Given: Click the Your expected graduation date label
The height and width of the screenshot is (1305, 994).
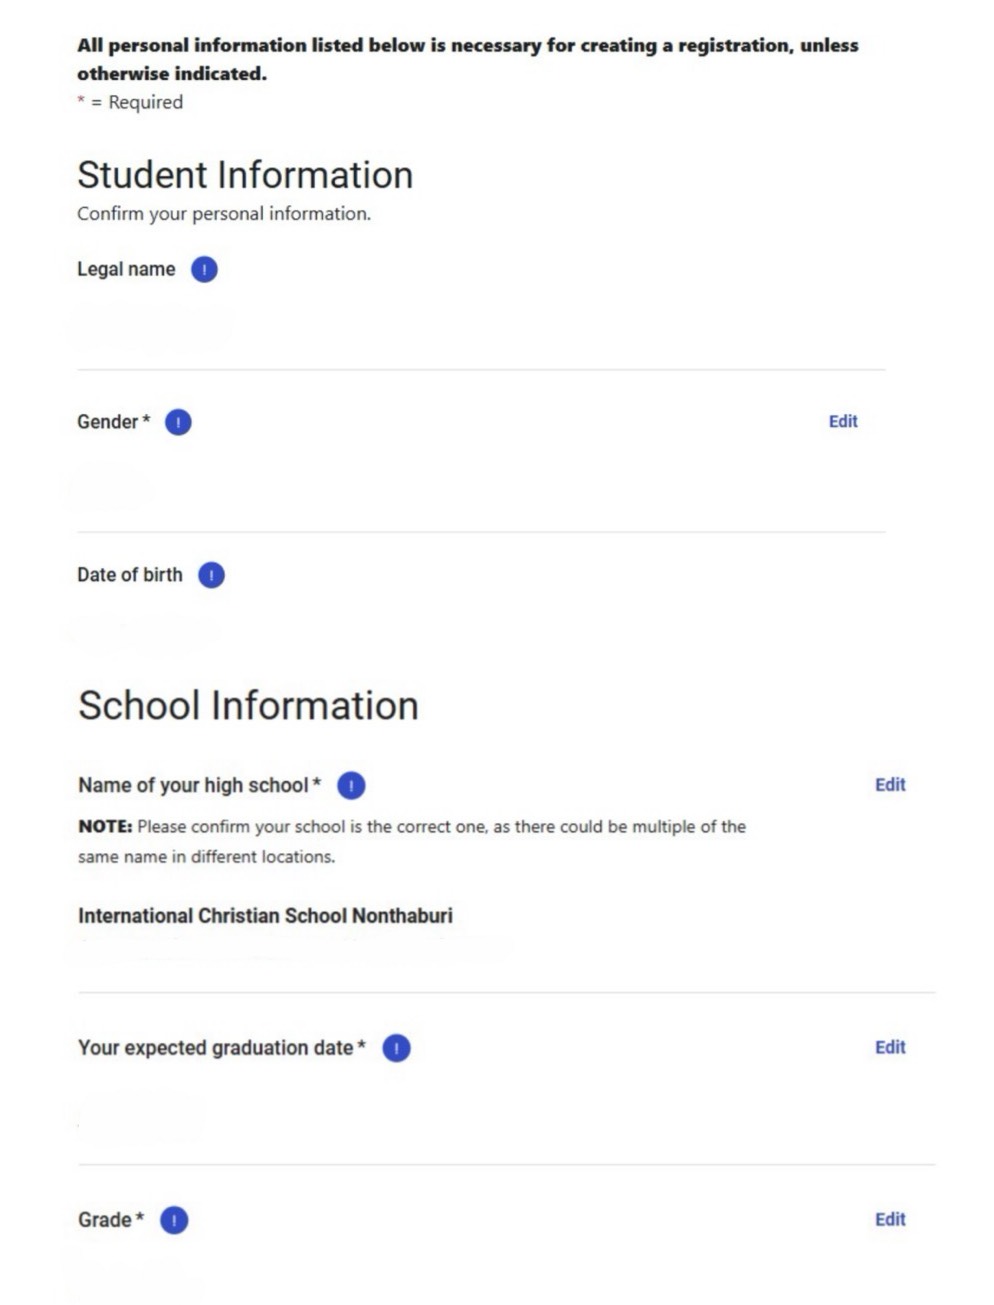Looking at the screenshot, I should [x=216, y=1048].
